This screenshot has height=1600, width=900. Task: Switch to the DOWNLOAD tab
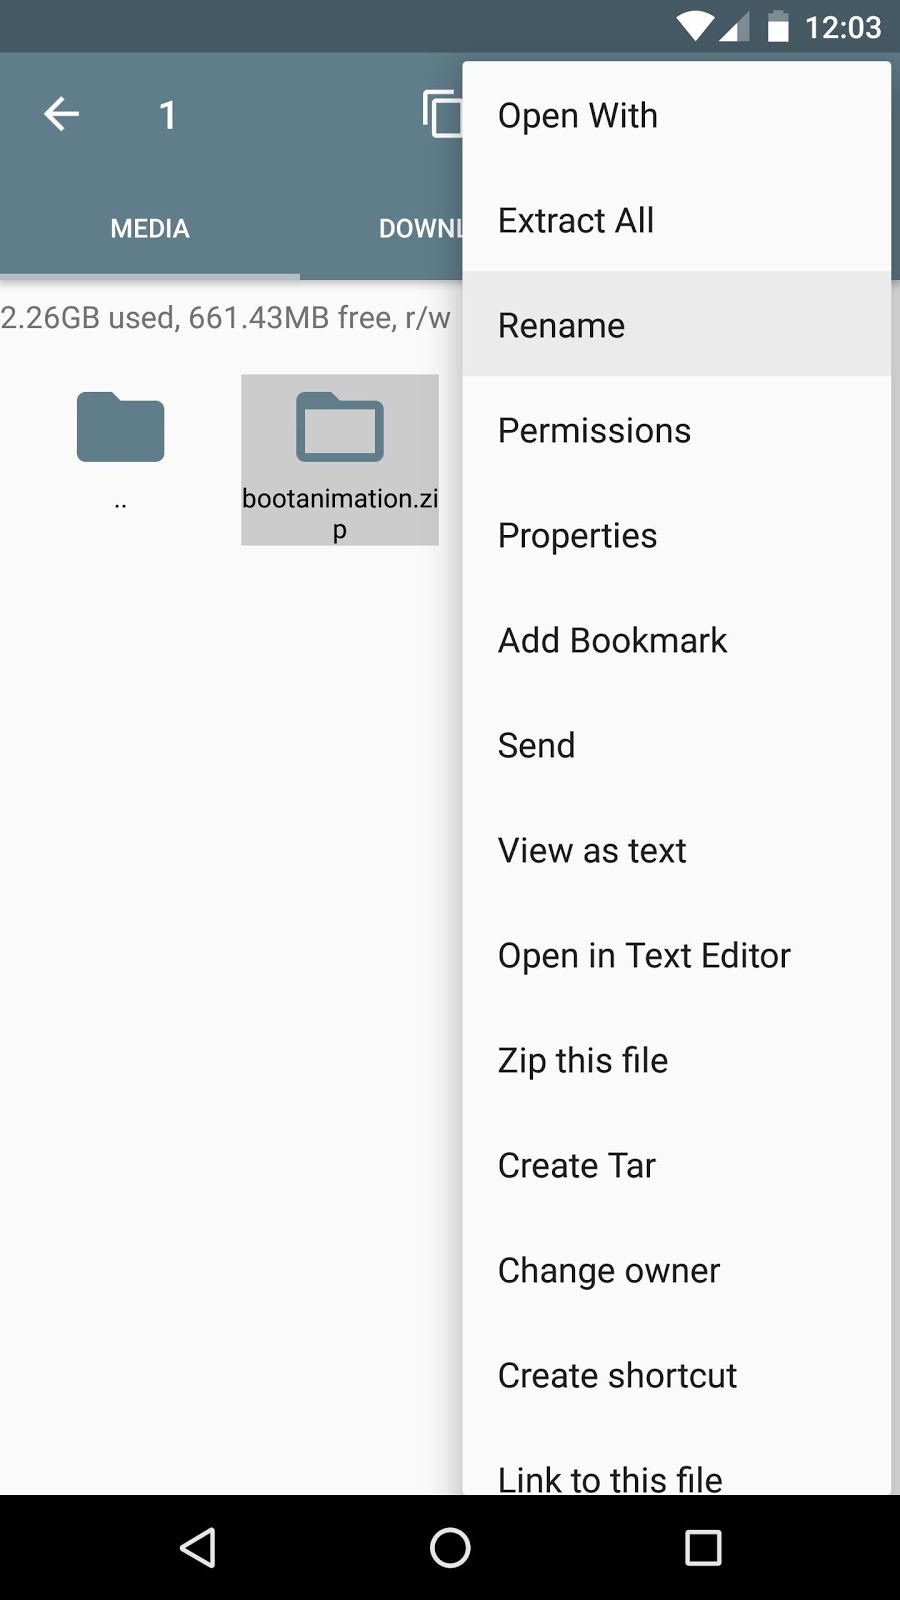point(421,229)
